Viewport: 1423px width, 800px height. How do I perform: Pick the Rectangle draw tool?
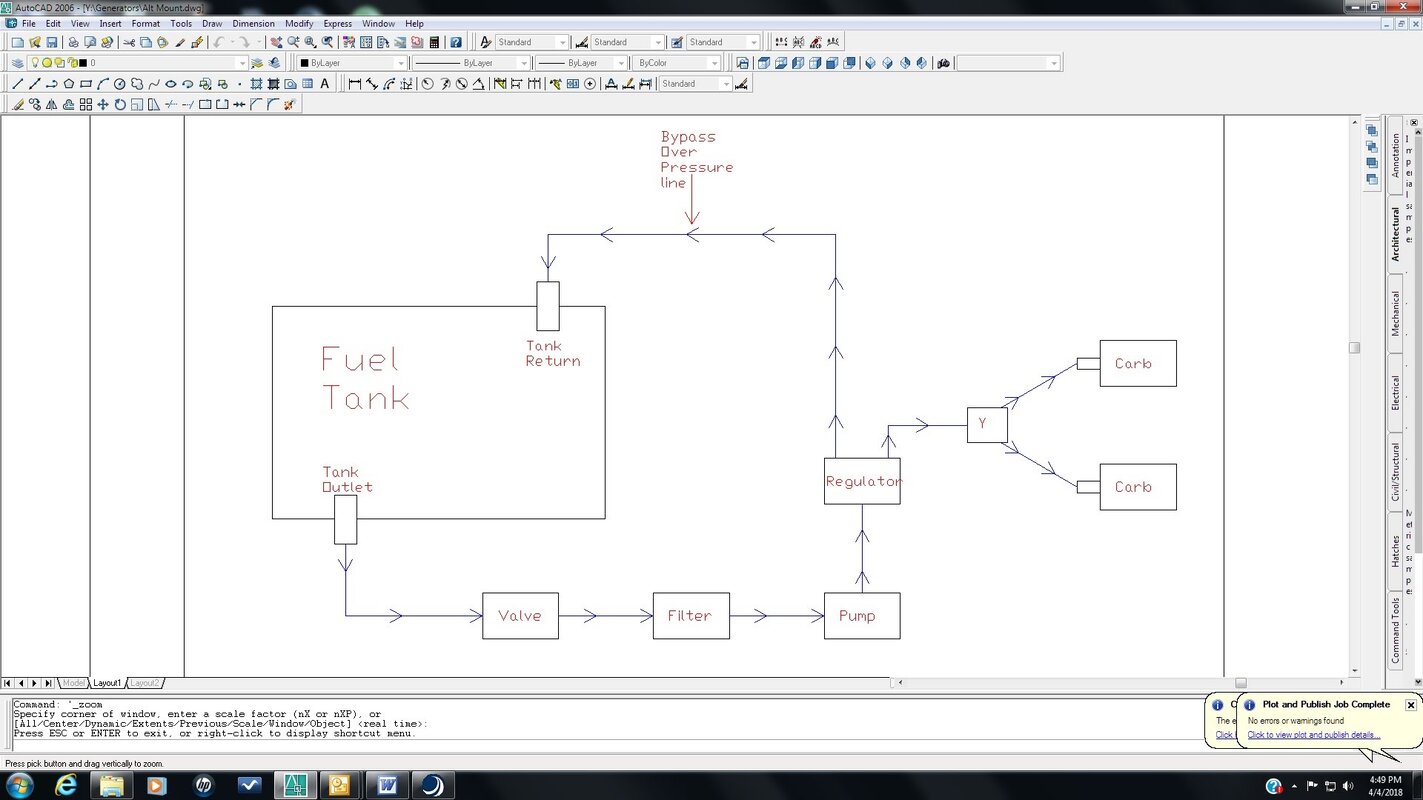point(86,84)
